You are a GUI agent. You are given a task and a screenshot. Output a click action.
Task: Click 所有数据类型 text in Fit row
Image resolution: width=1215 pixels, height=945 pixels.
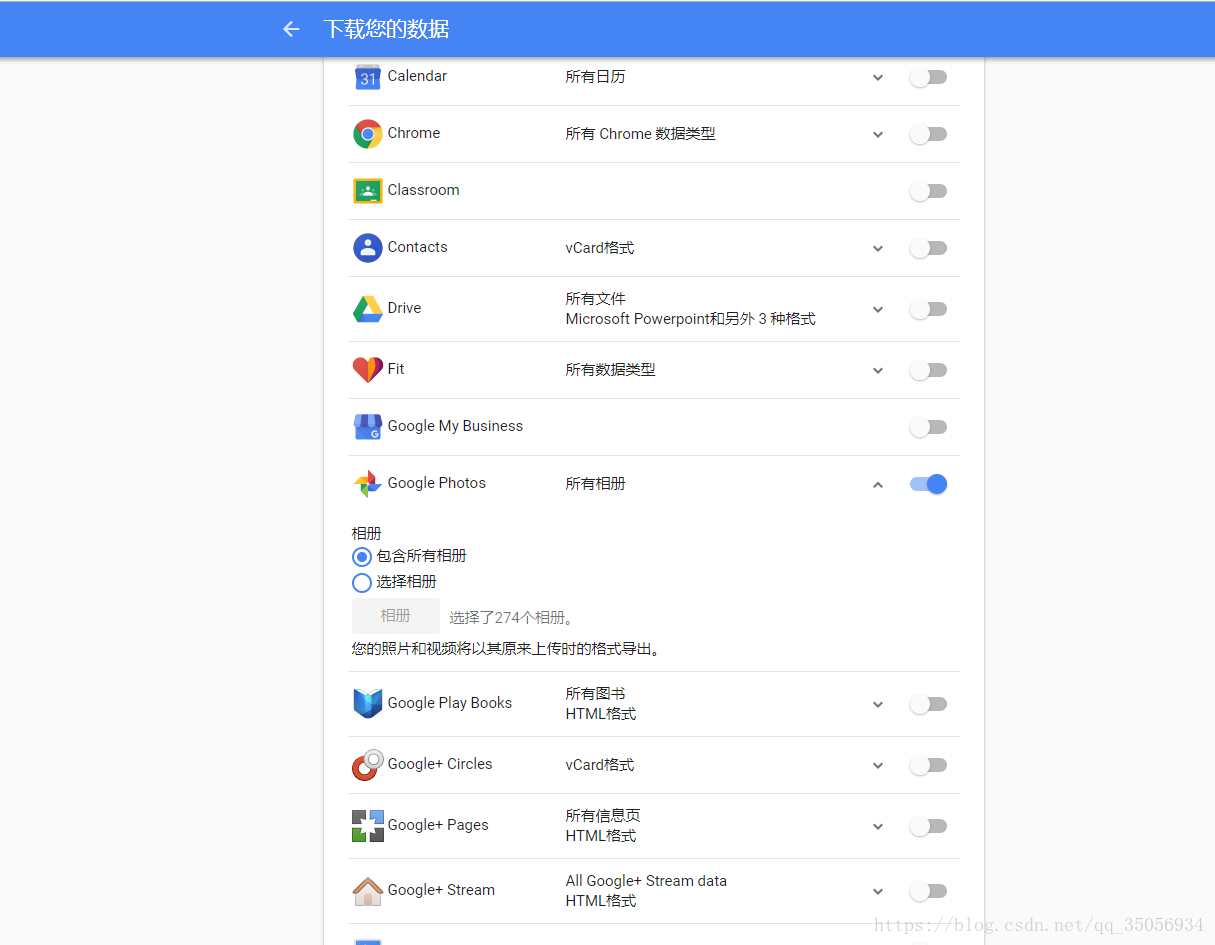coord(610,370)
